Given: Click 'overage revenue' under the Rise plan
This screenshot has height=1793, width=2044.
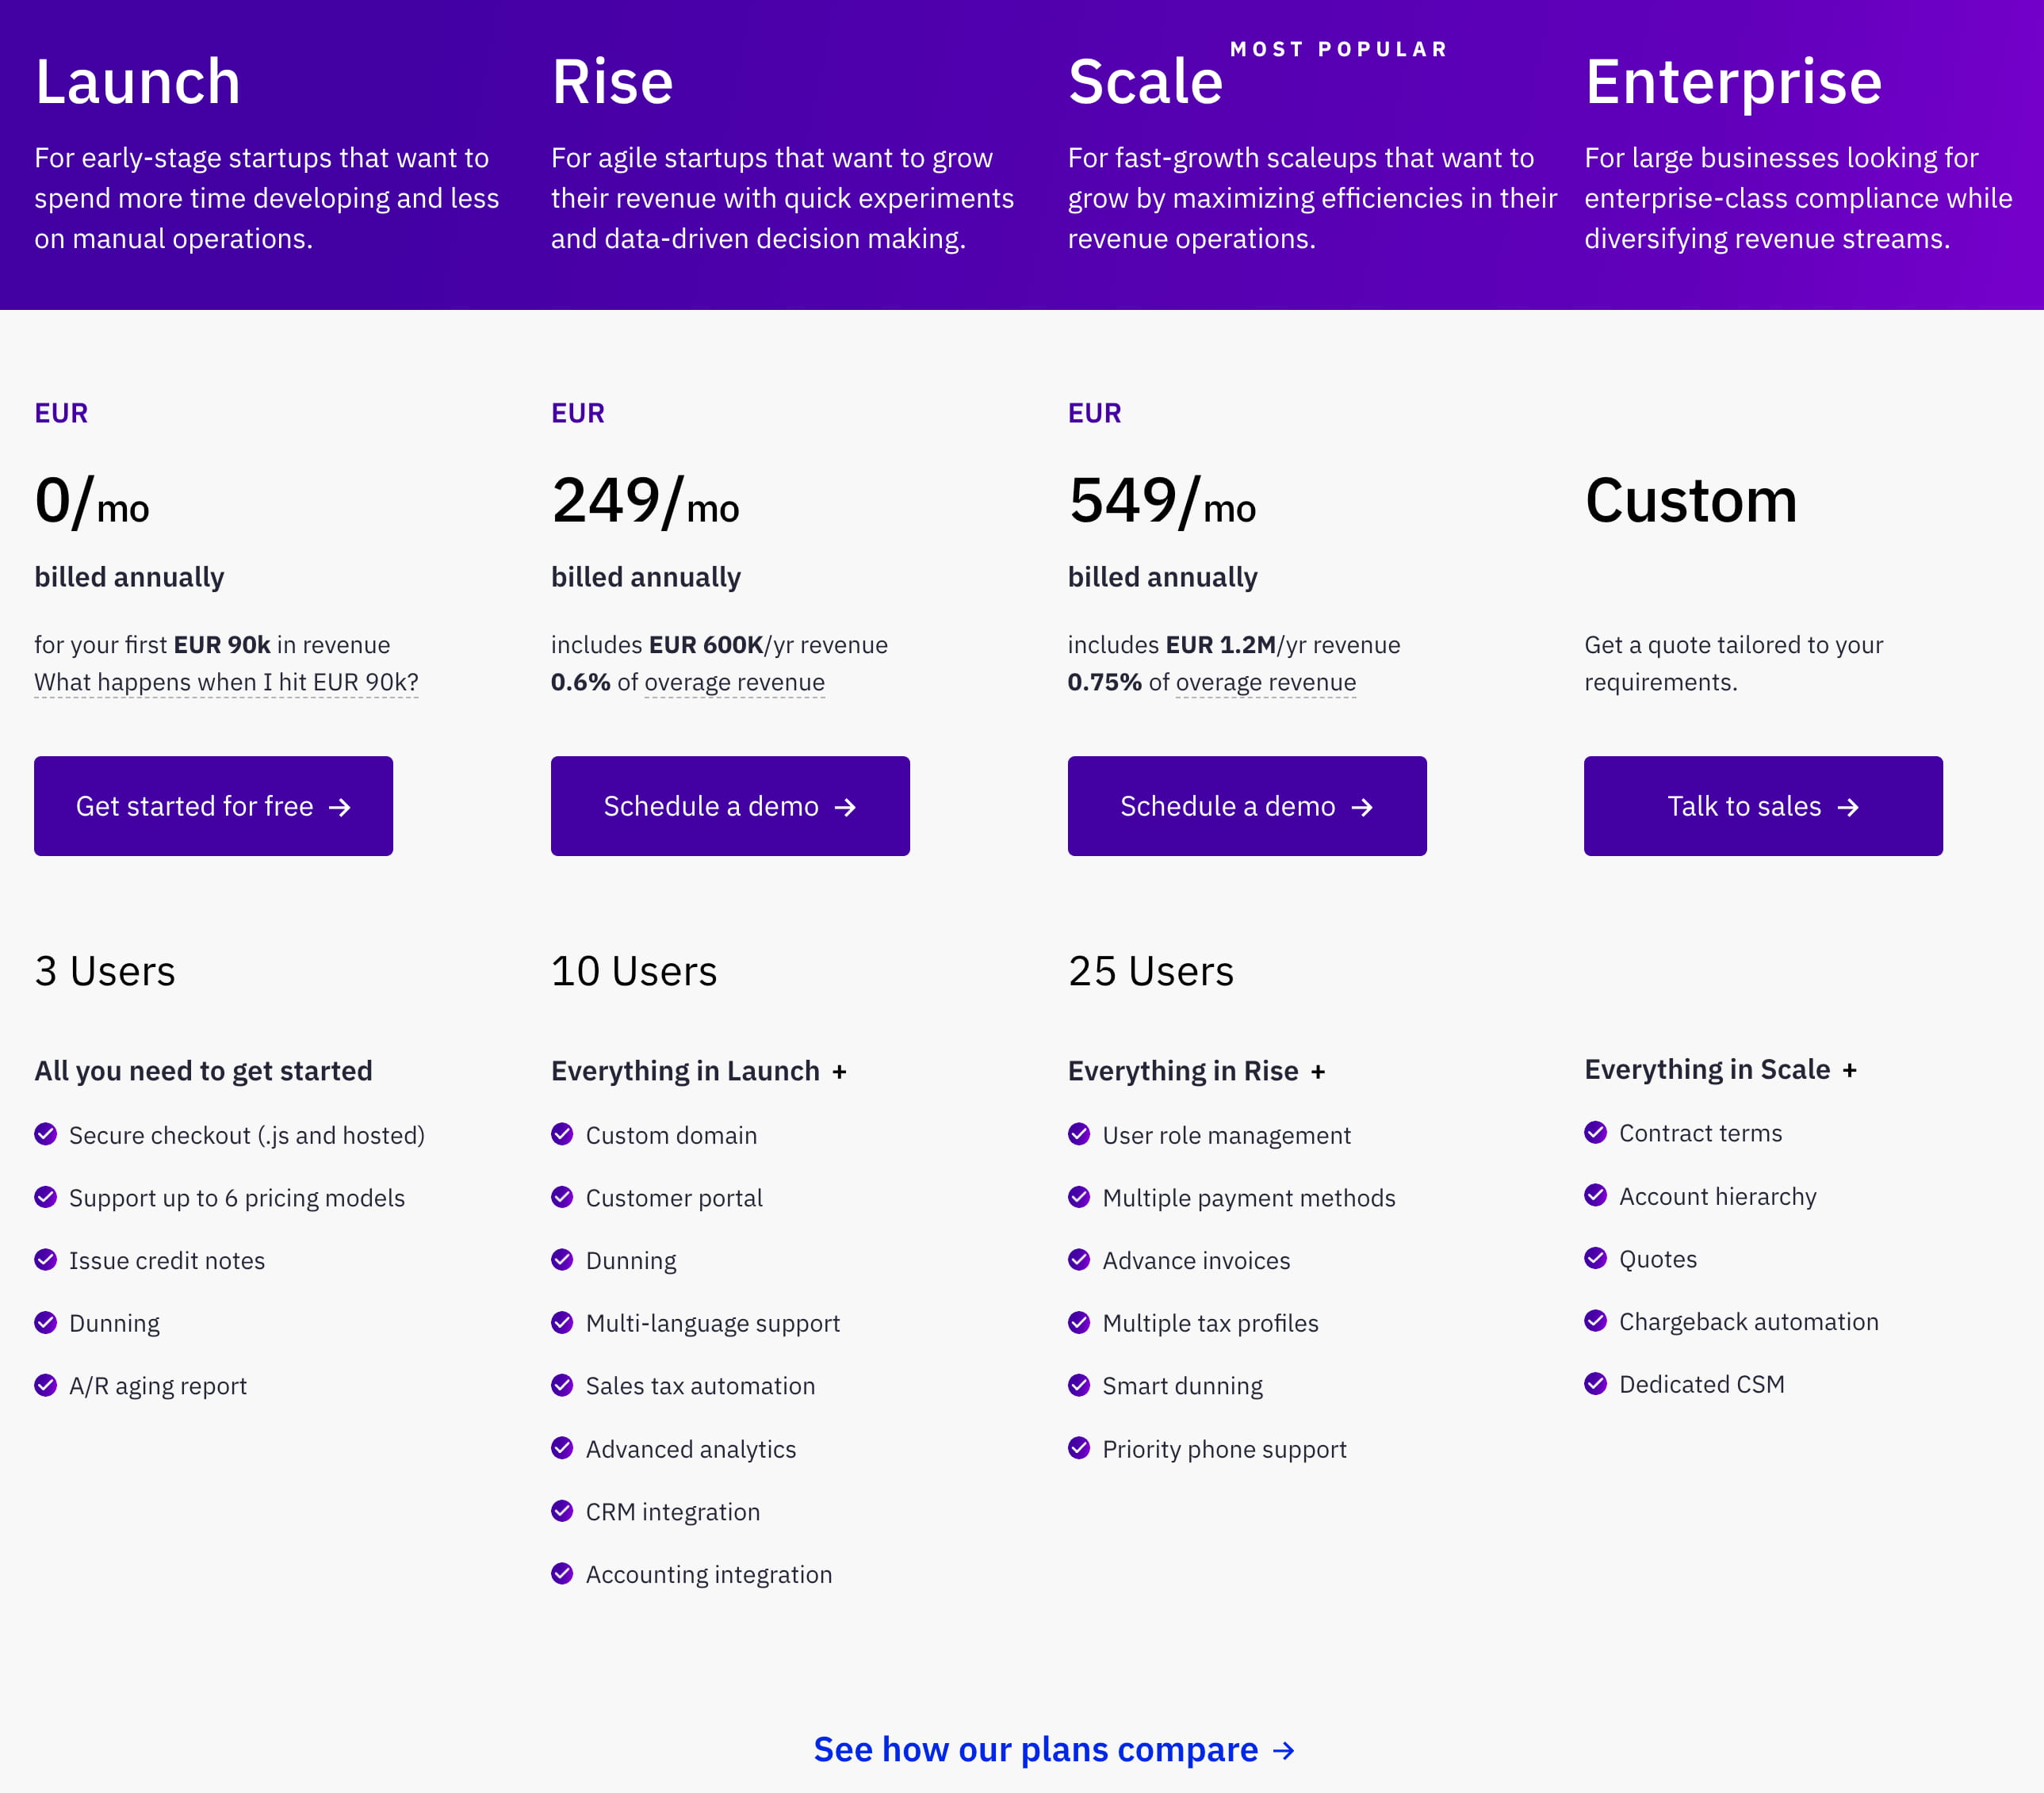Looking at the screenshot, I should [735, 682].
